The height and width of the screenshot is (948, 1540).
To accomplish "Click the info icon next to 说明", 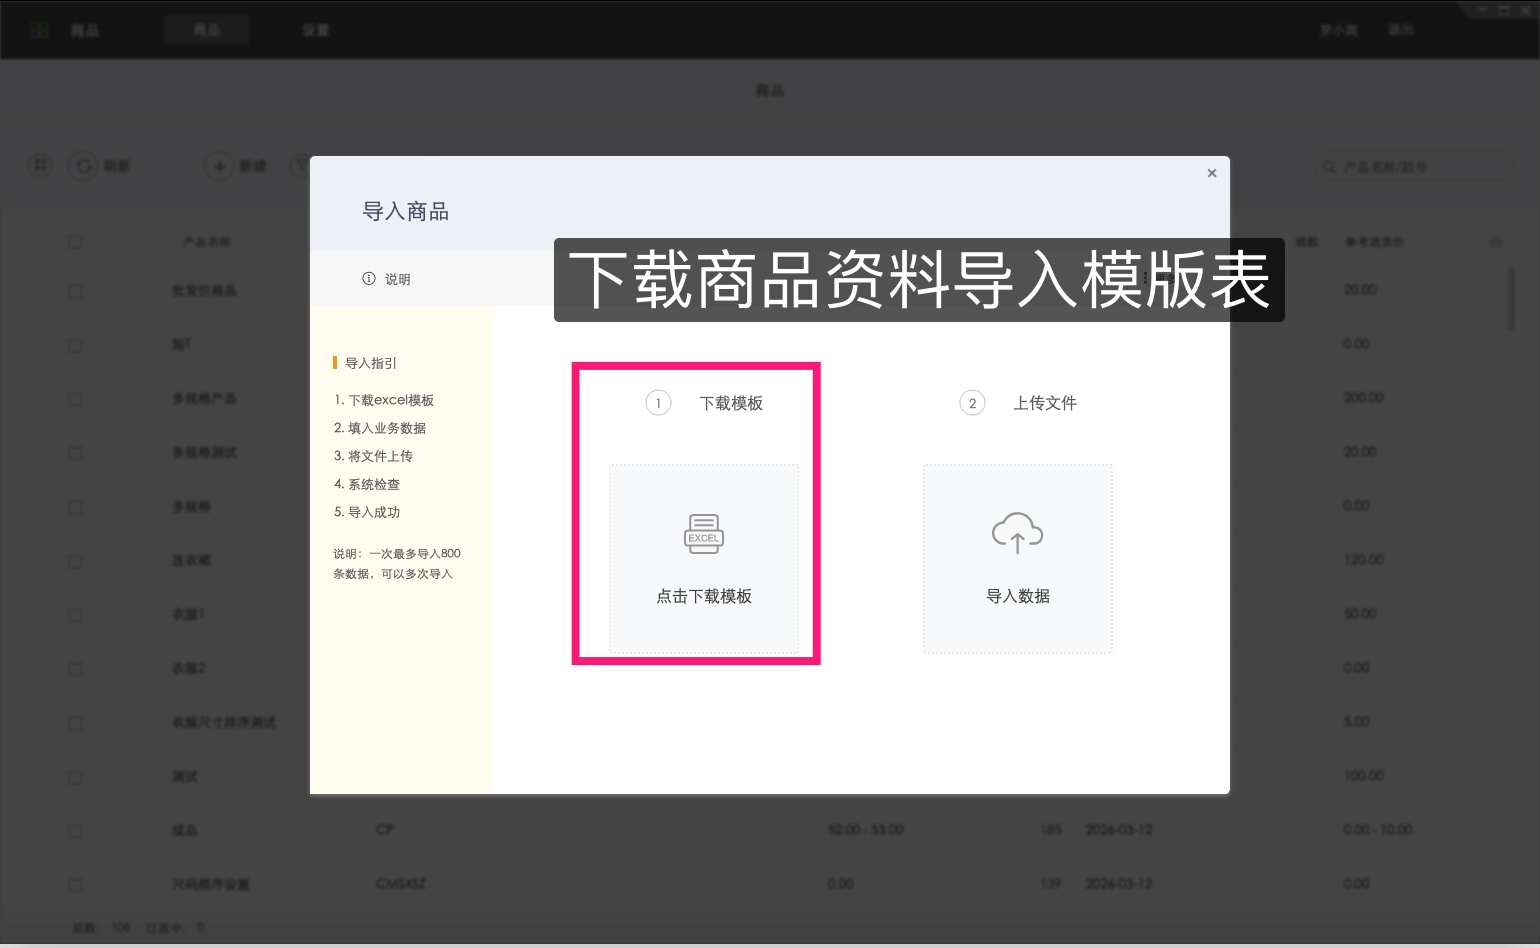I will coord(368,279).
